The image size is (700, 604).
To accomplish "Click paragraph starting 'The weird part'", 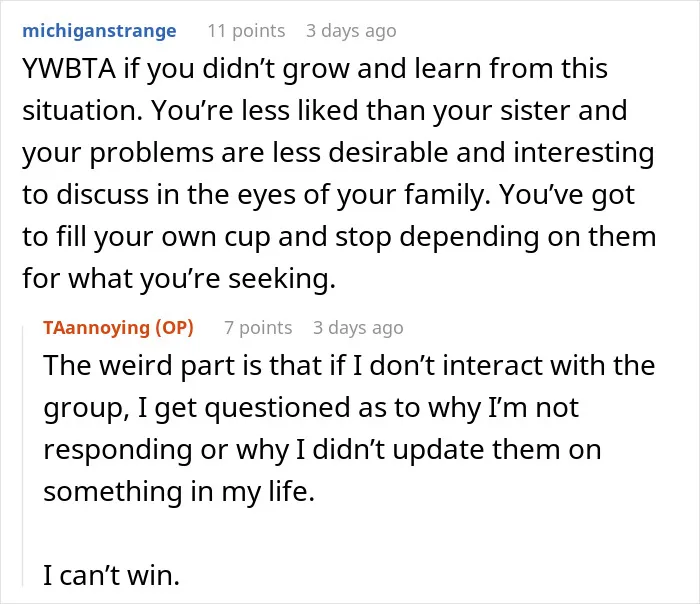I will [x=349, y=428].
